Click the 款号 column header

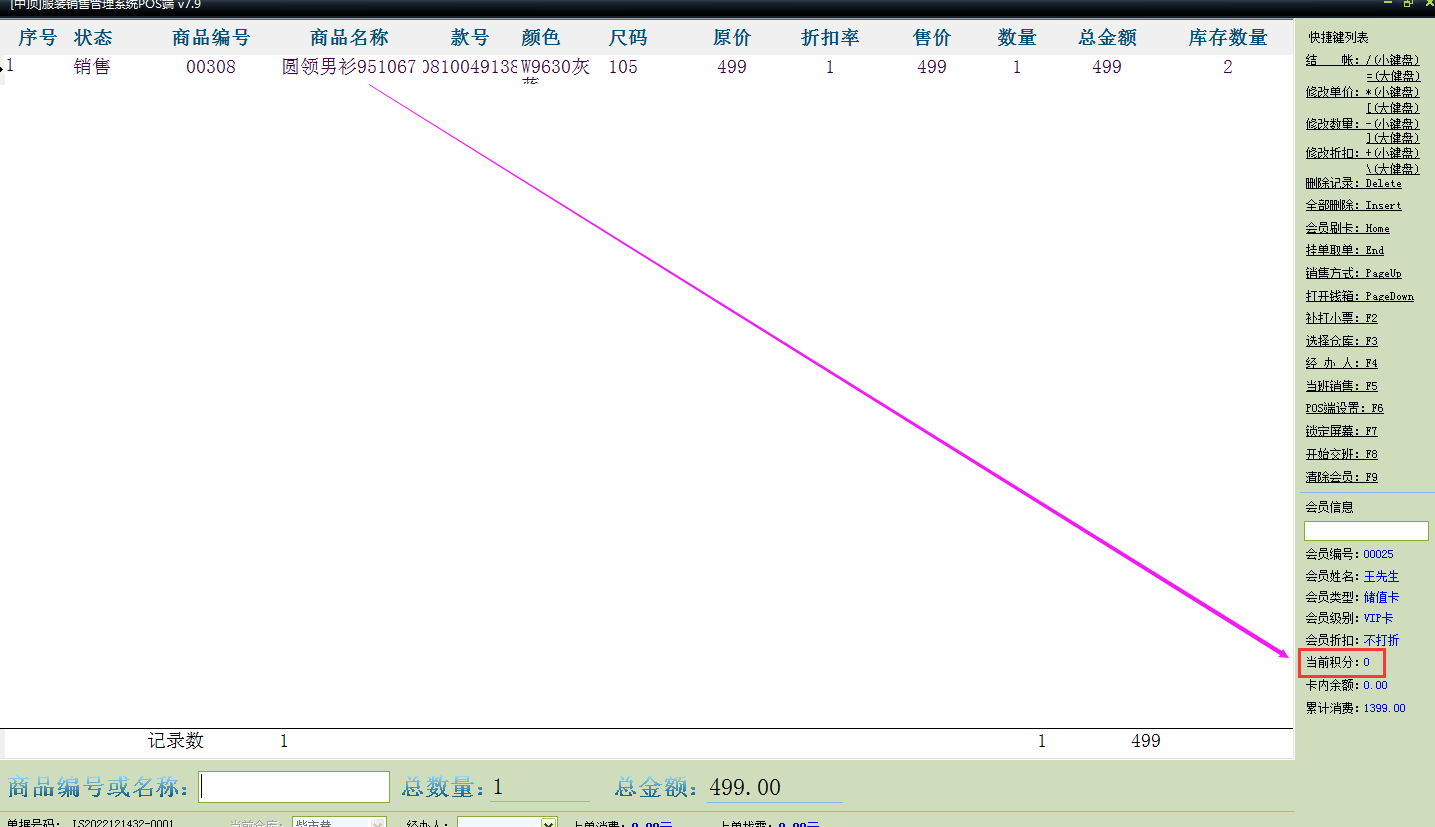470,38
